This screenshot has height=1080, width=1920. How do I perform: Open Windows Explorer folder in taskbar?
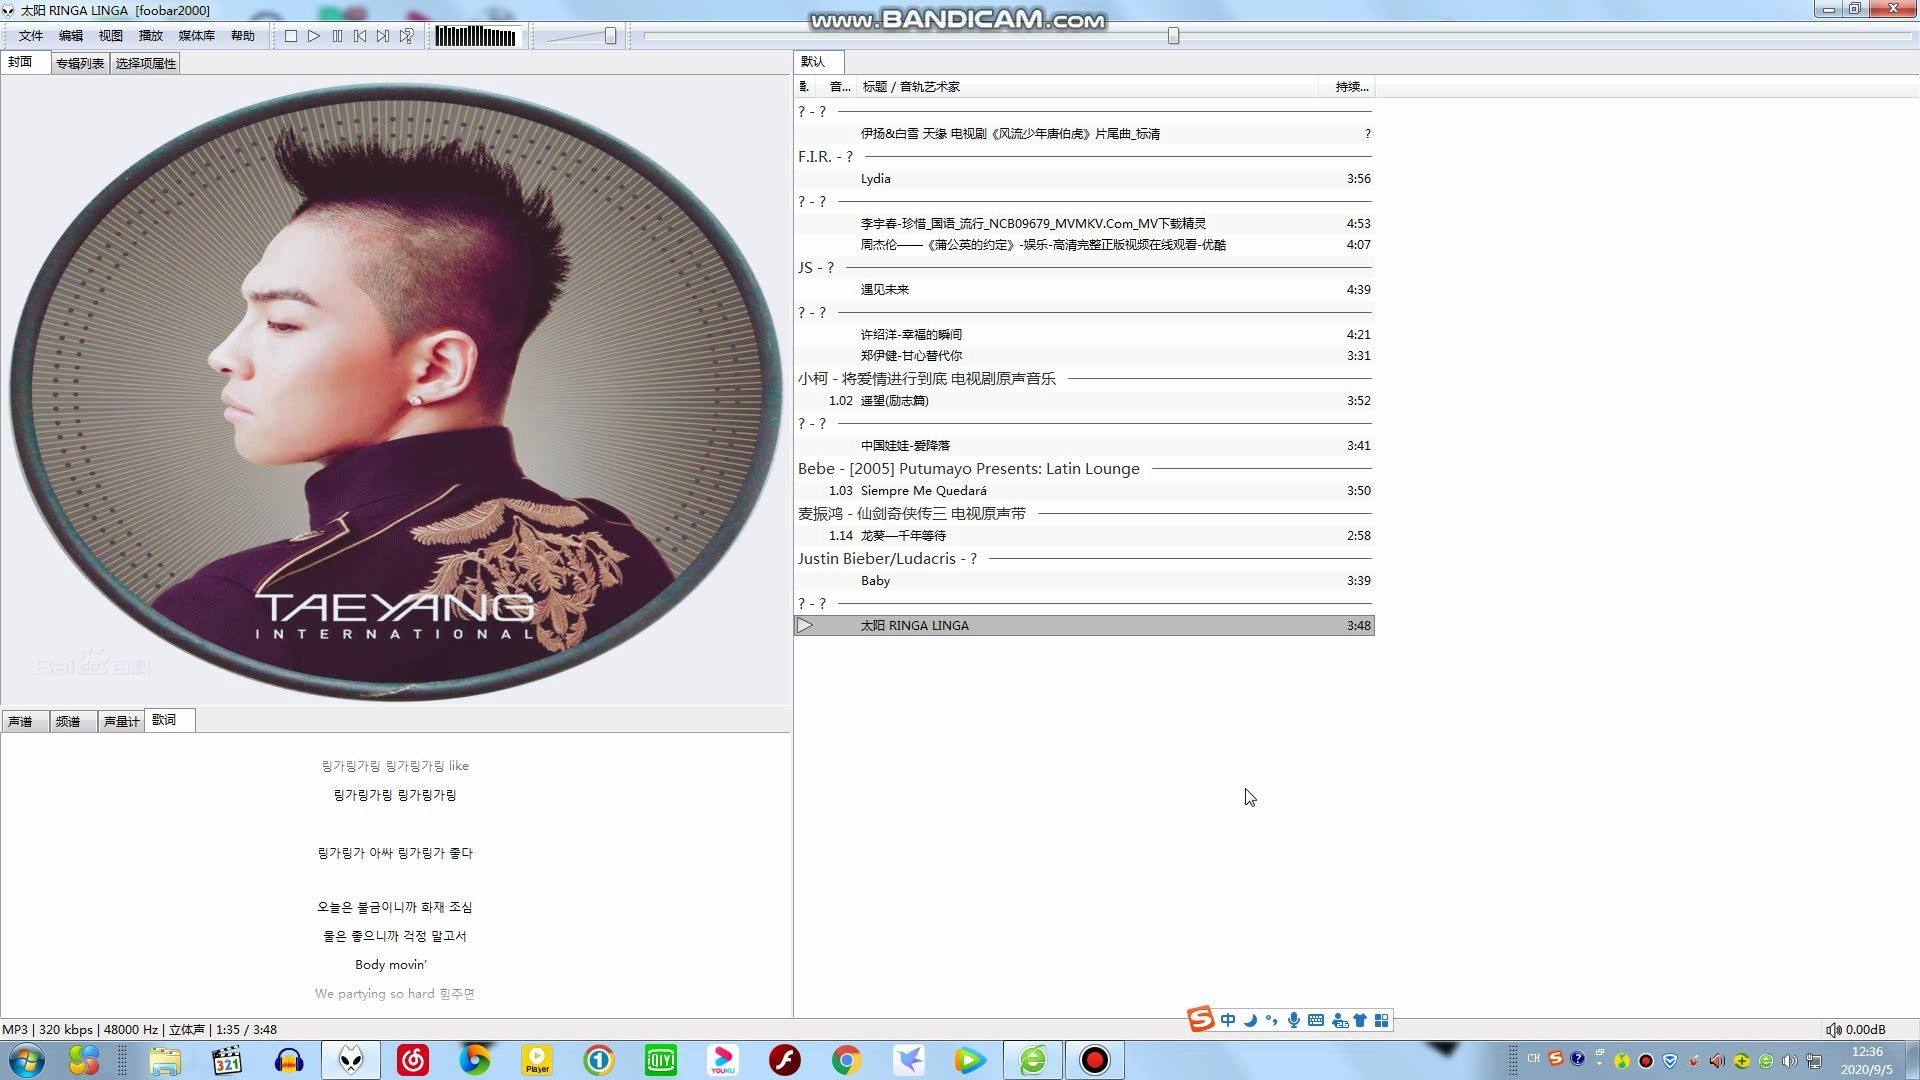coord(166,1060)
